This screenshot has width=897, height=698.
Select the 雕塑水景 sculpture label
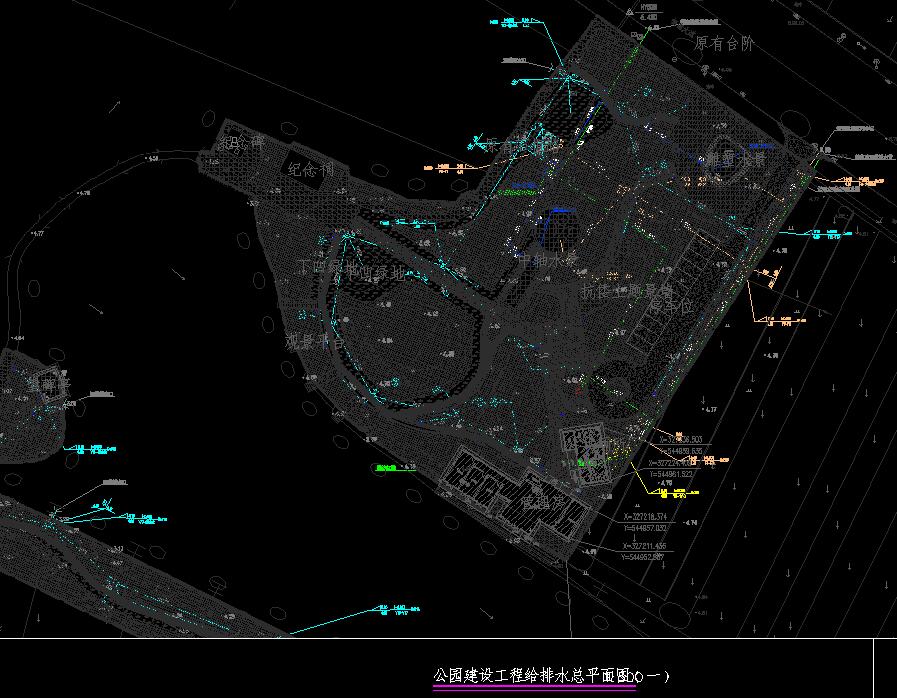coord(736,159)
